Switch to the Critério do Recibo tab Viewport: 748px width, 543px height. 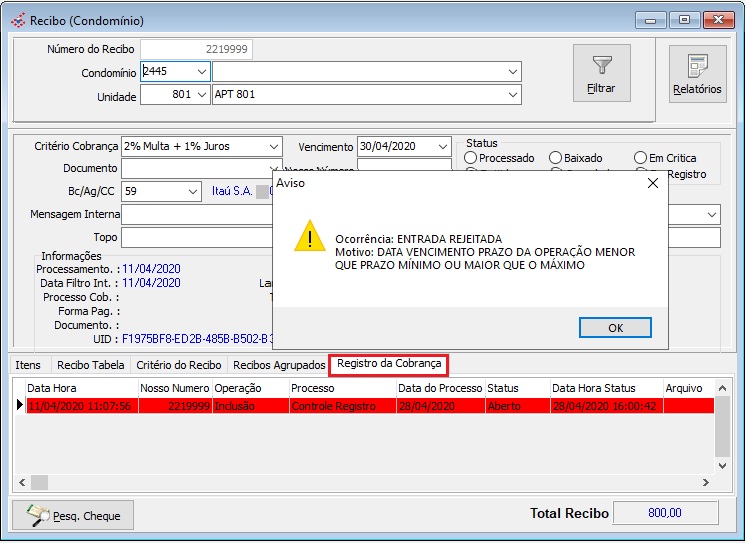[178, 365]
